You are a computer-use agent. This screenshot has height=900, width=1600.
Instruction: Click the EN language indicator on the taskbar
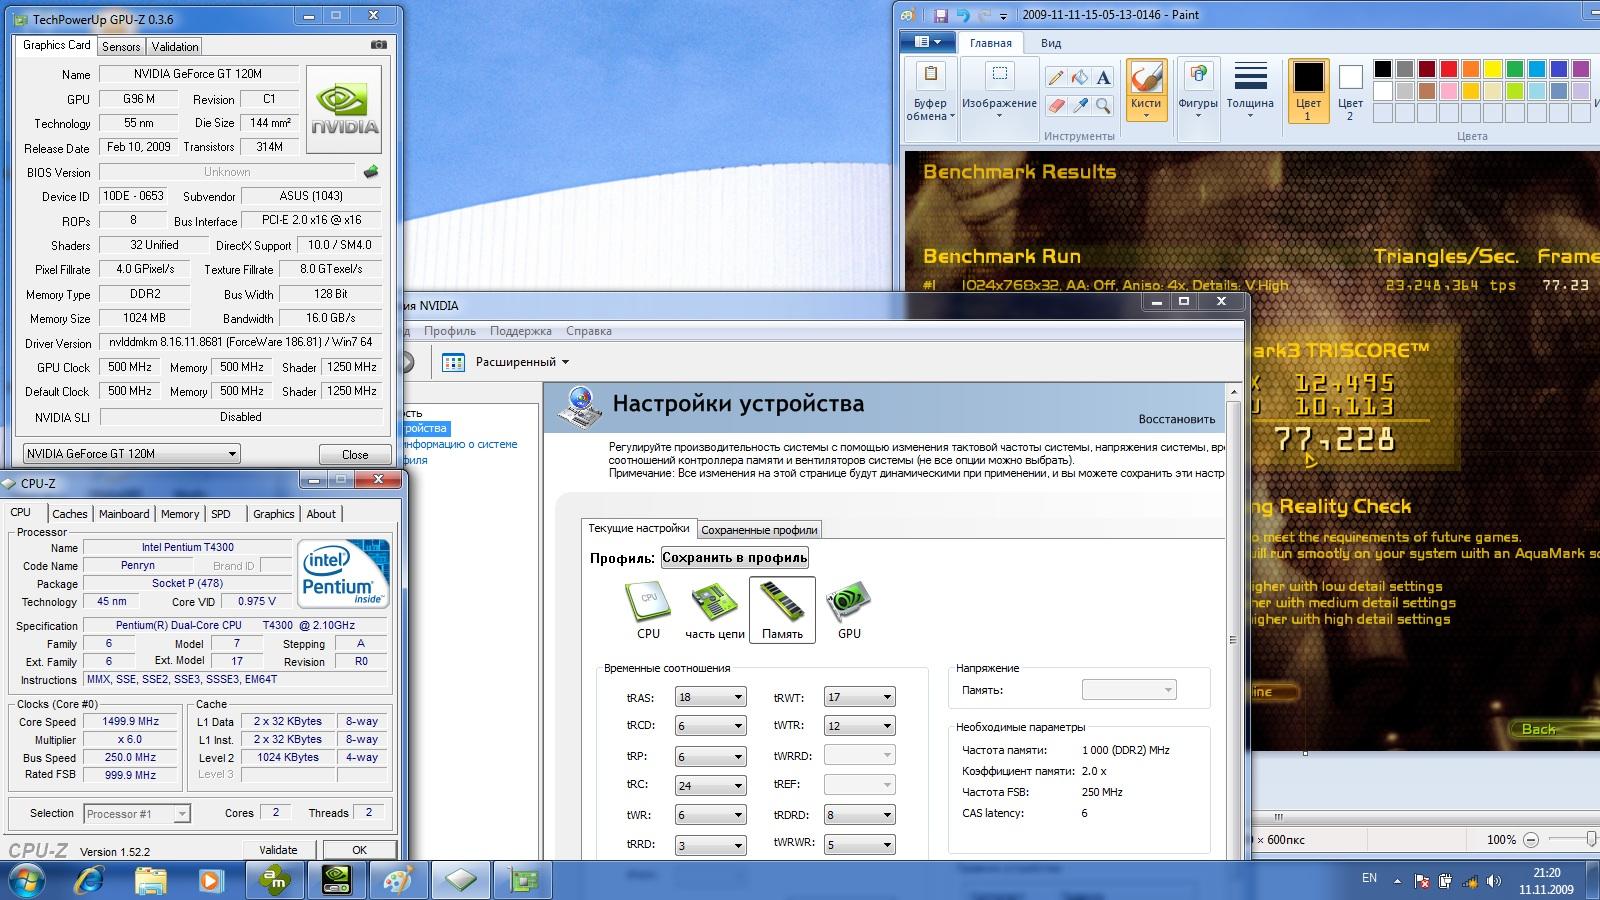(x=1369, y=878)
